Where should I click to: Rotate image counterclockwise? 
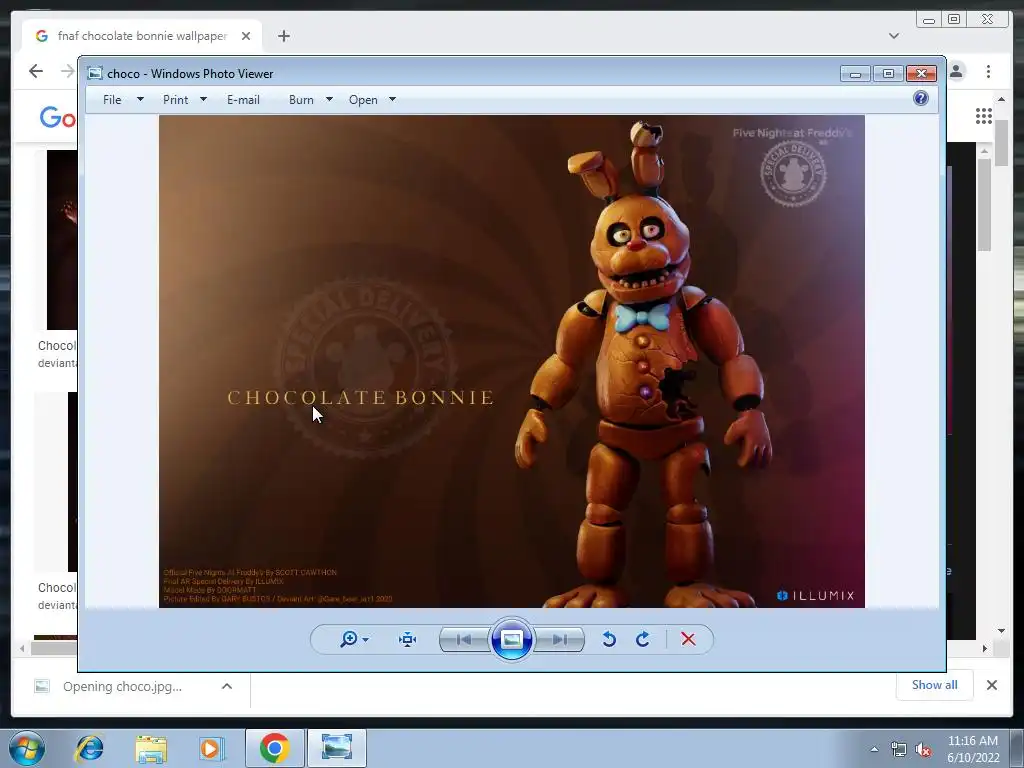(609, 639)
